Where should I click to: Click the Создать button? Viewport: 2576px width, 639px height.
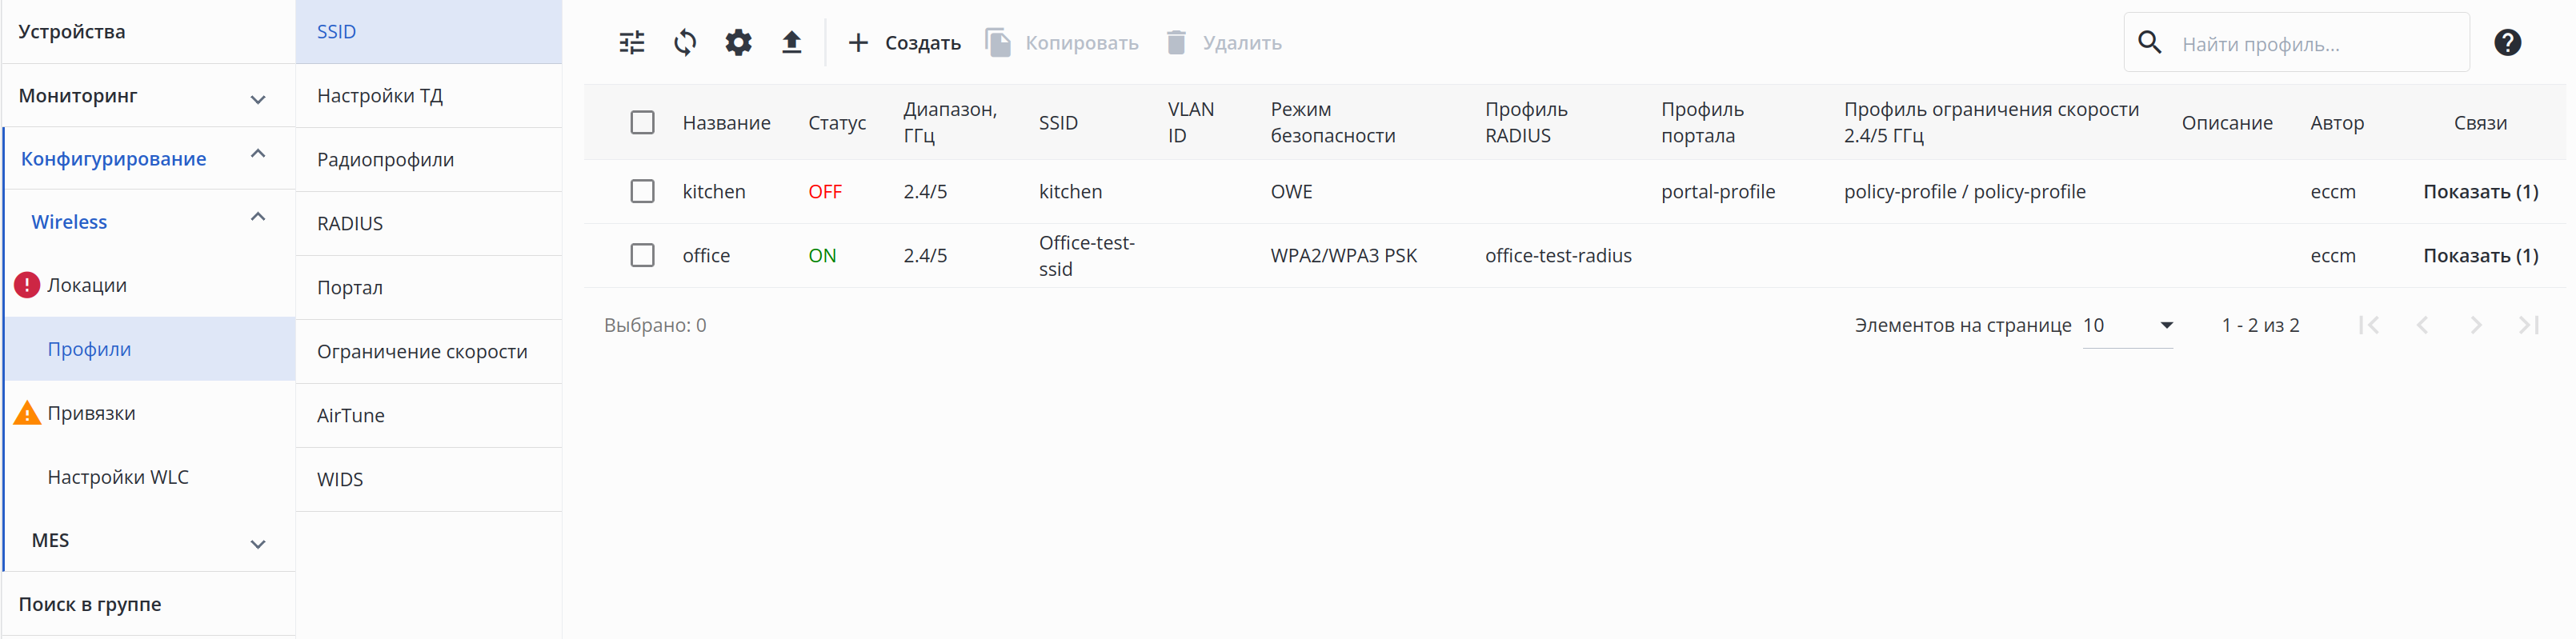904,43
